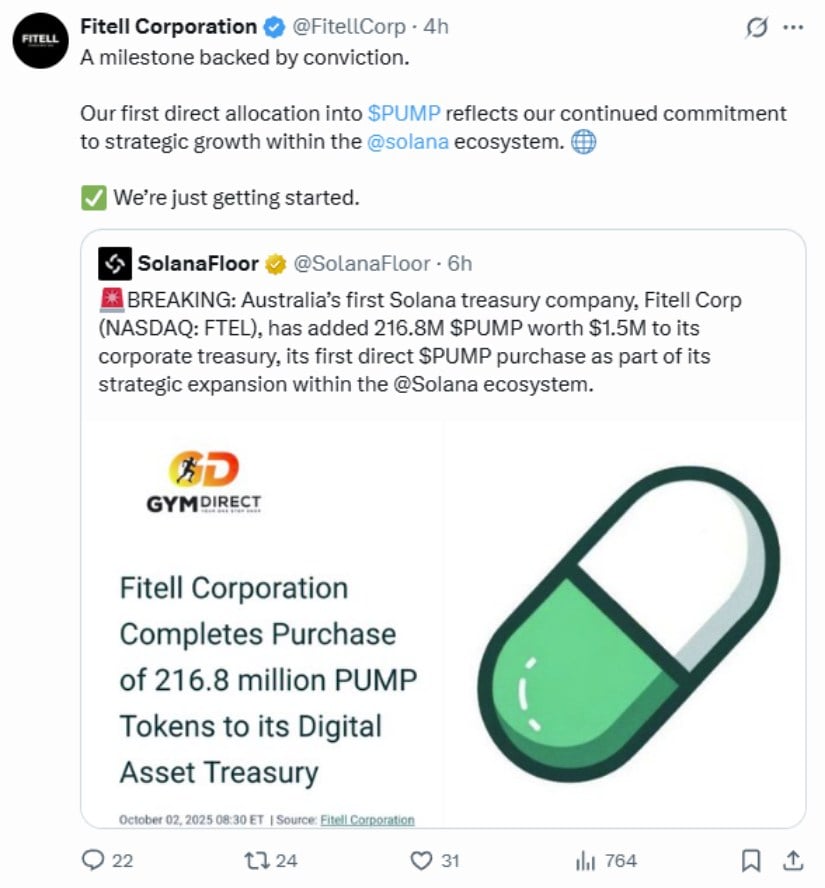This screenshot has width=825, height=888.
Task: Click the repost icon
Action: coord(257,860)
